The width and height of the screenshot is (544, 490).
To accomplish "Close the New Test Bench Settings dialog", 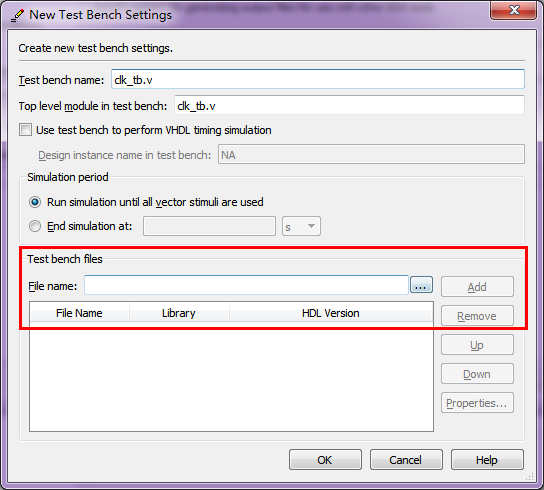I will [514, 10].
